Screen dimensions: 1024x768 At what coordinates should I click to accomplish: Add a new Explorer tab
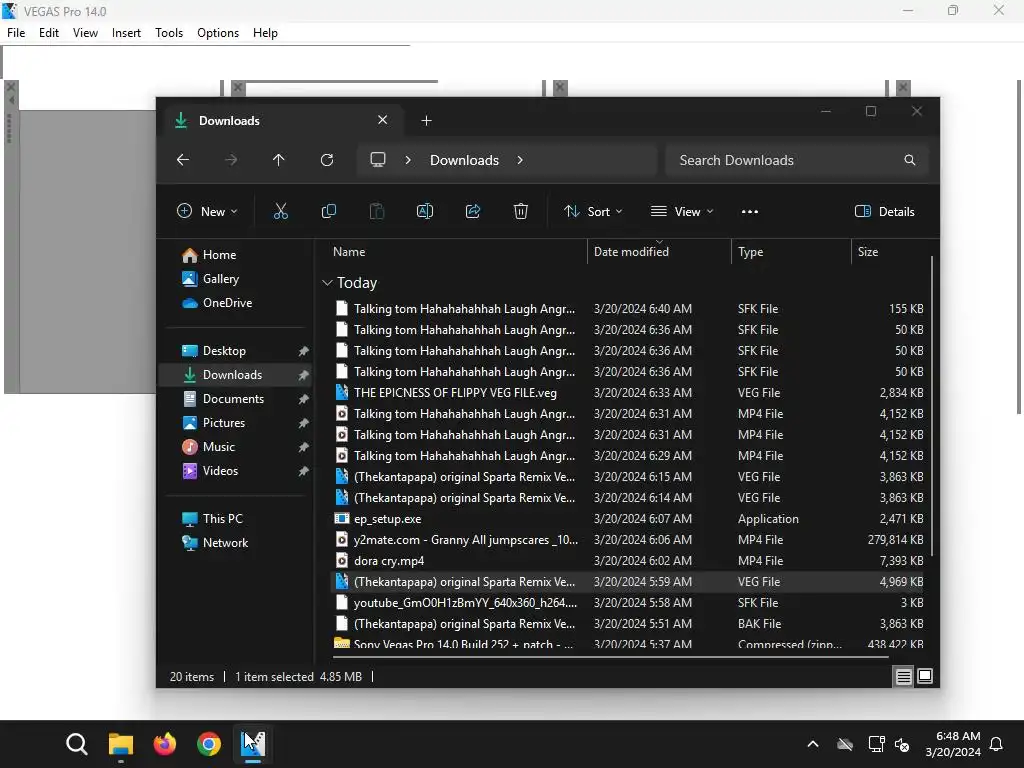click(x=426, y=121)
